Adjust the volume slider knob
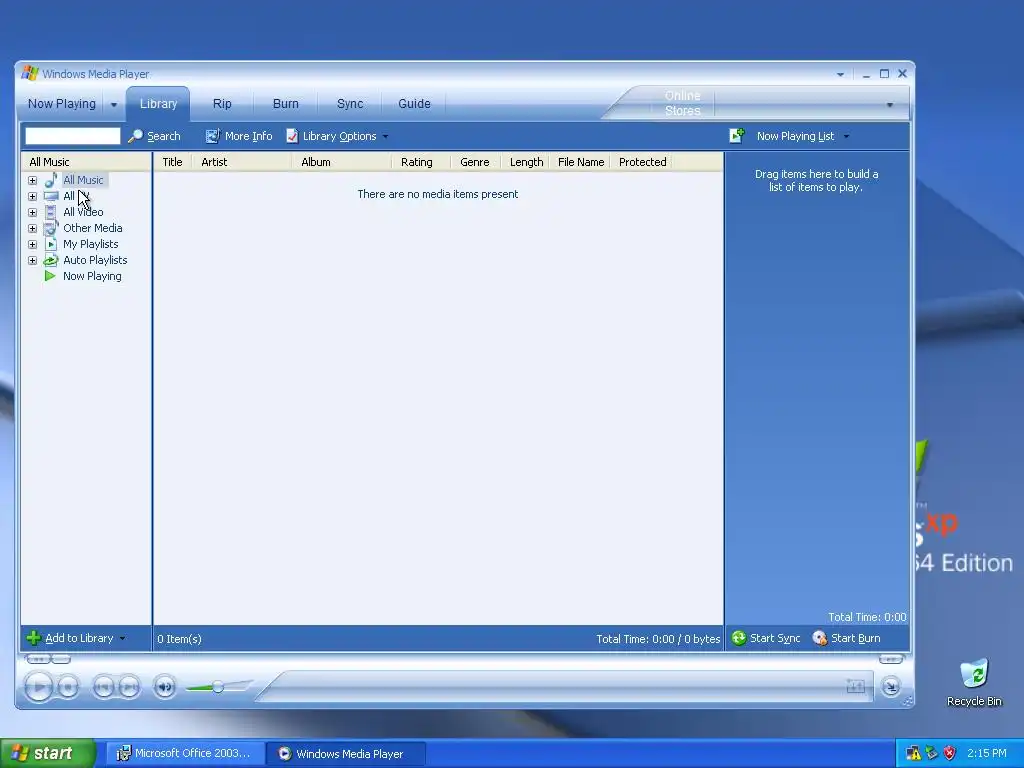1024x768 pixels. tap(217, 686)
